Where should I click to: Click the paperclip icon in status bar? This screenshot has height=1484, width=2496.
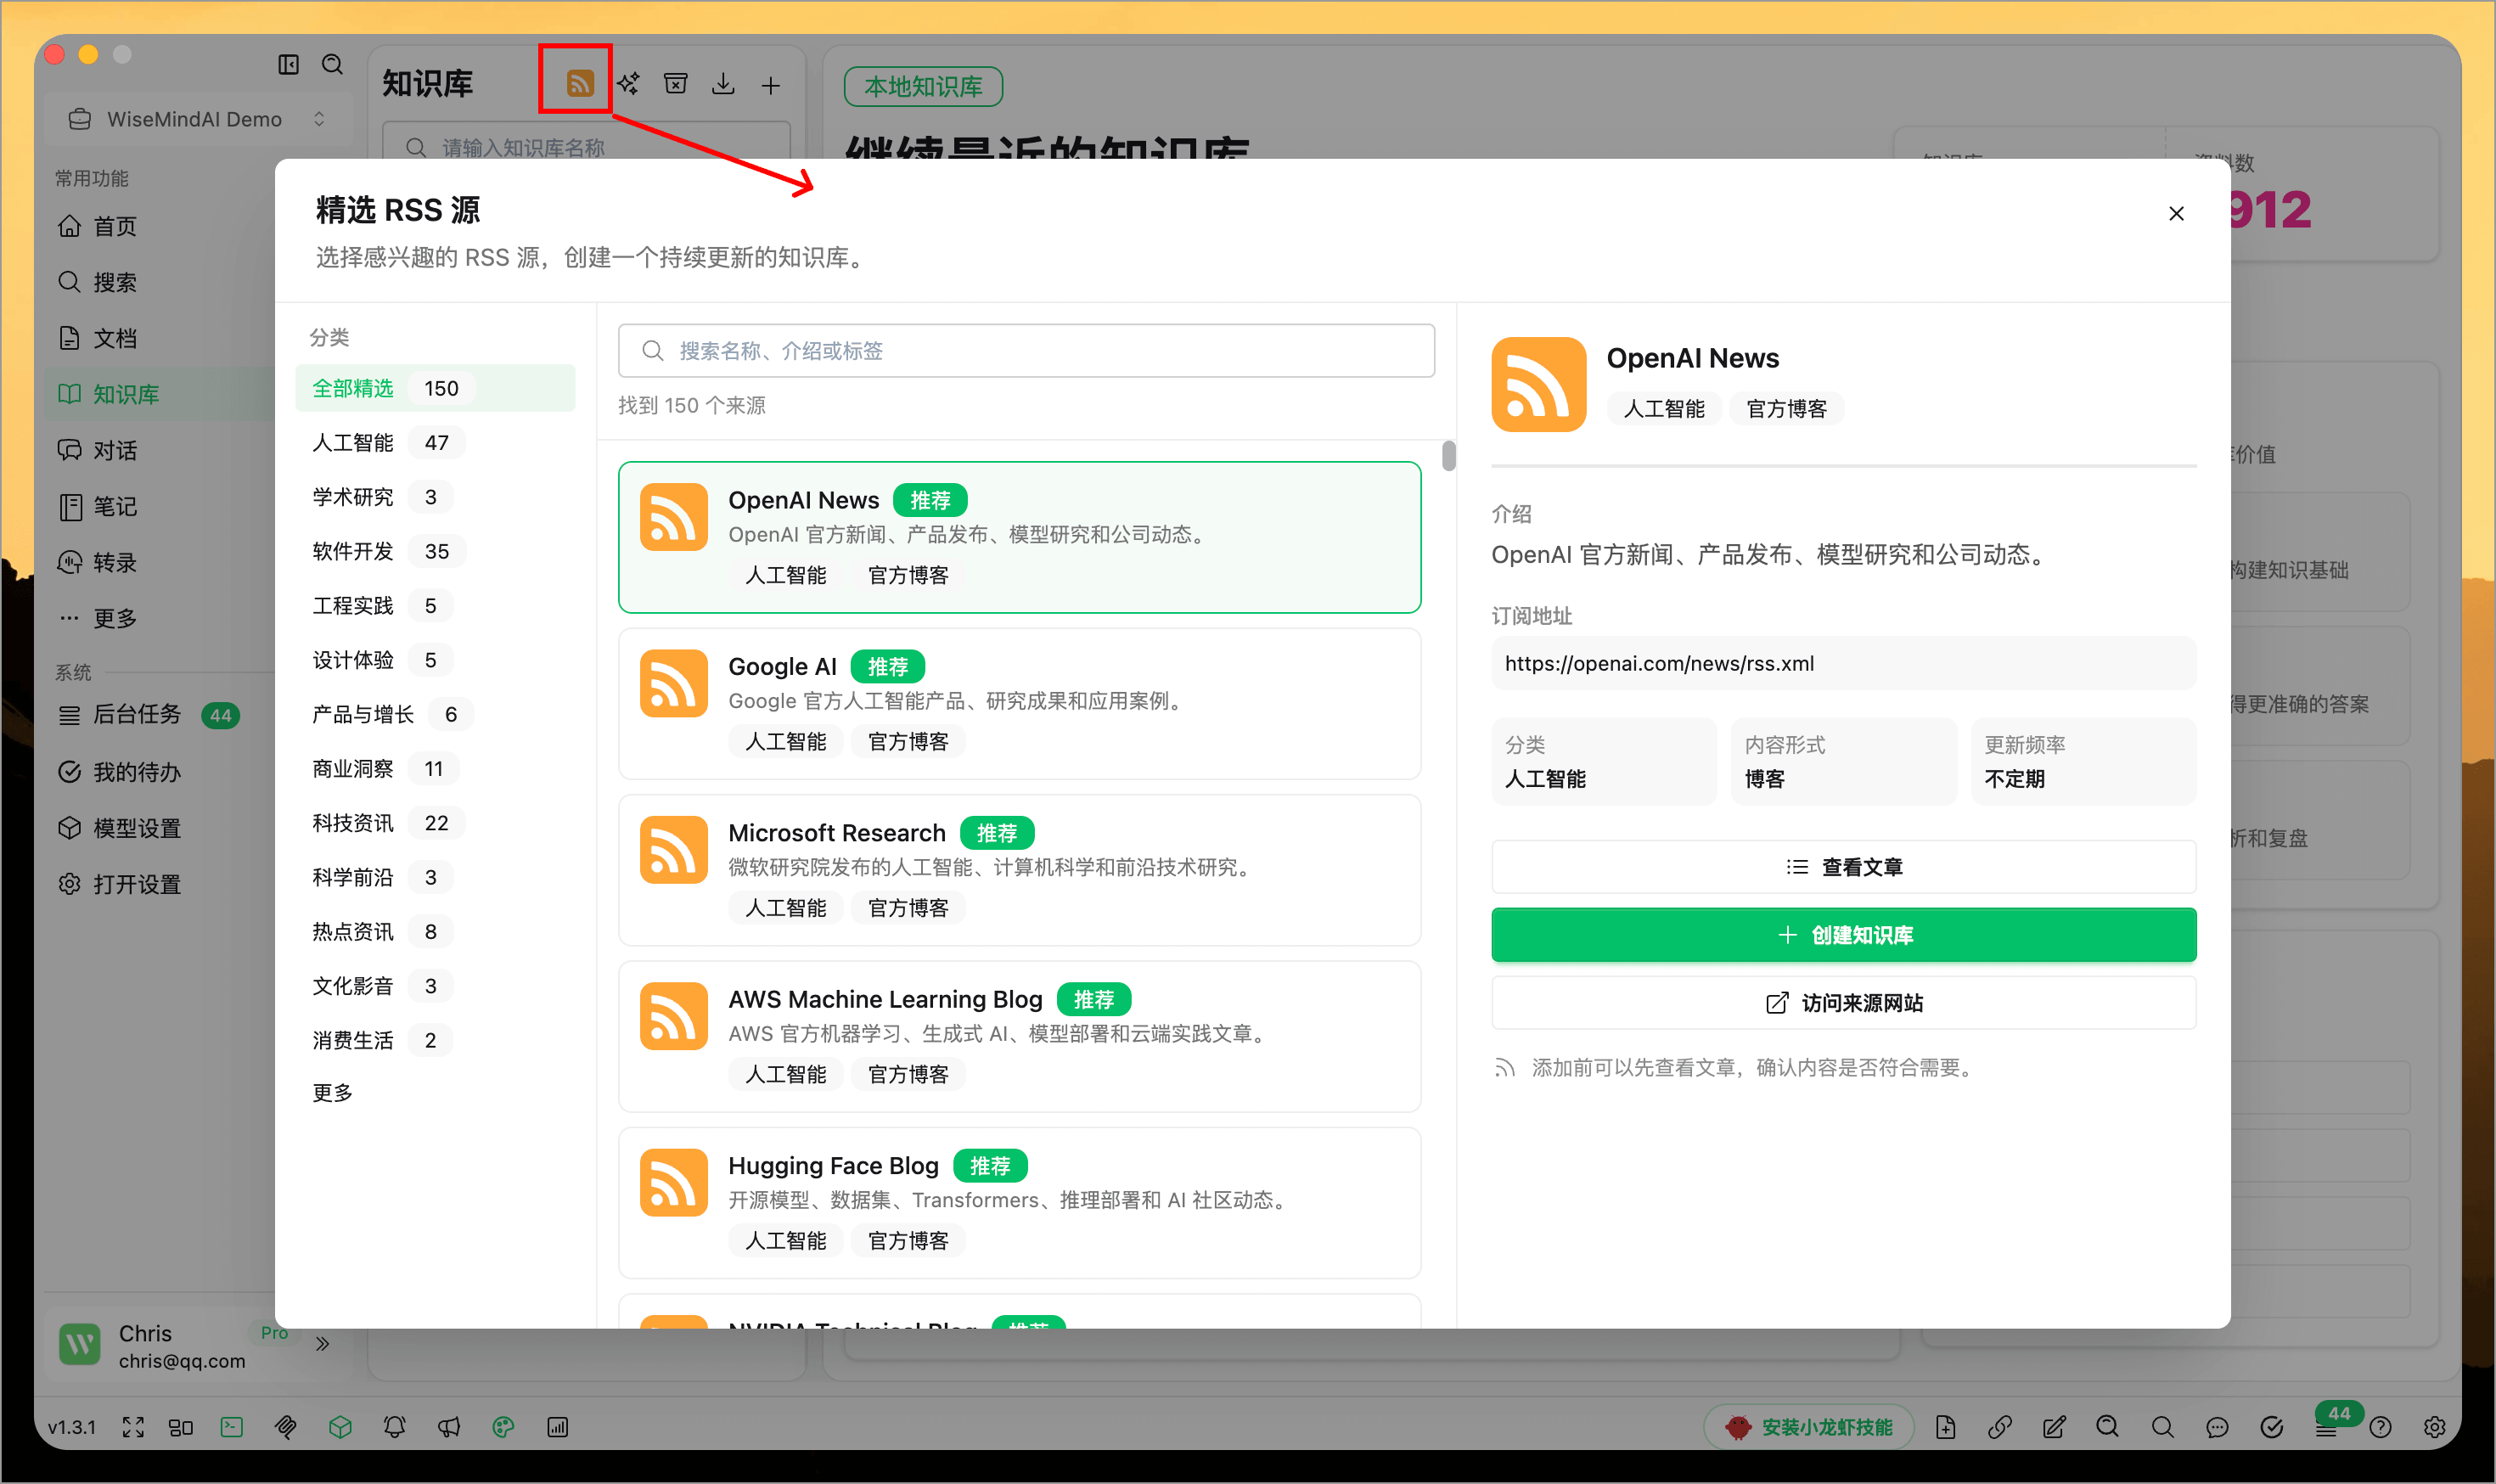click(x=286, y=1427)
